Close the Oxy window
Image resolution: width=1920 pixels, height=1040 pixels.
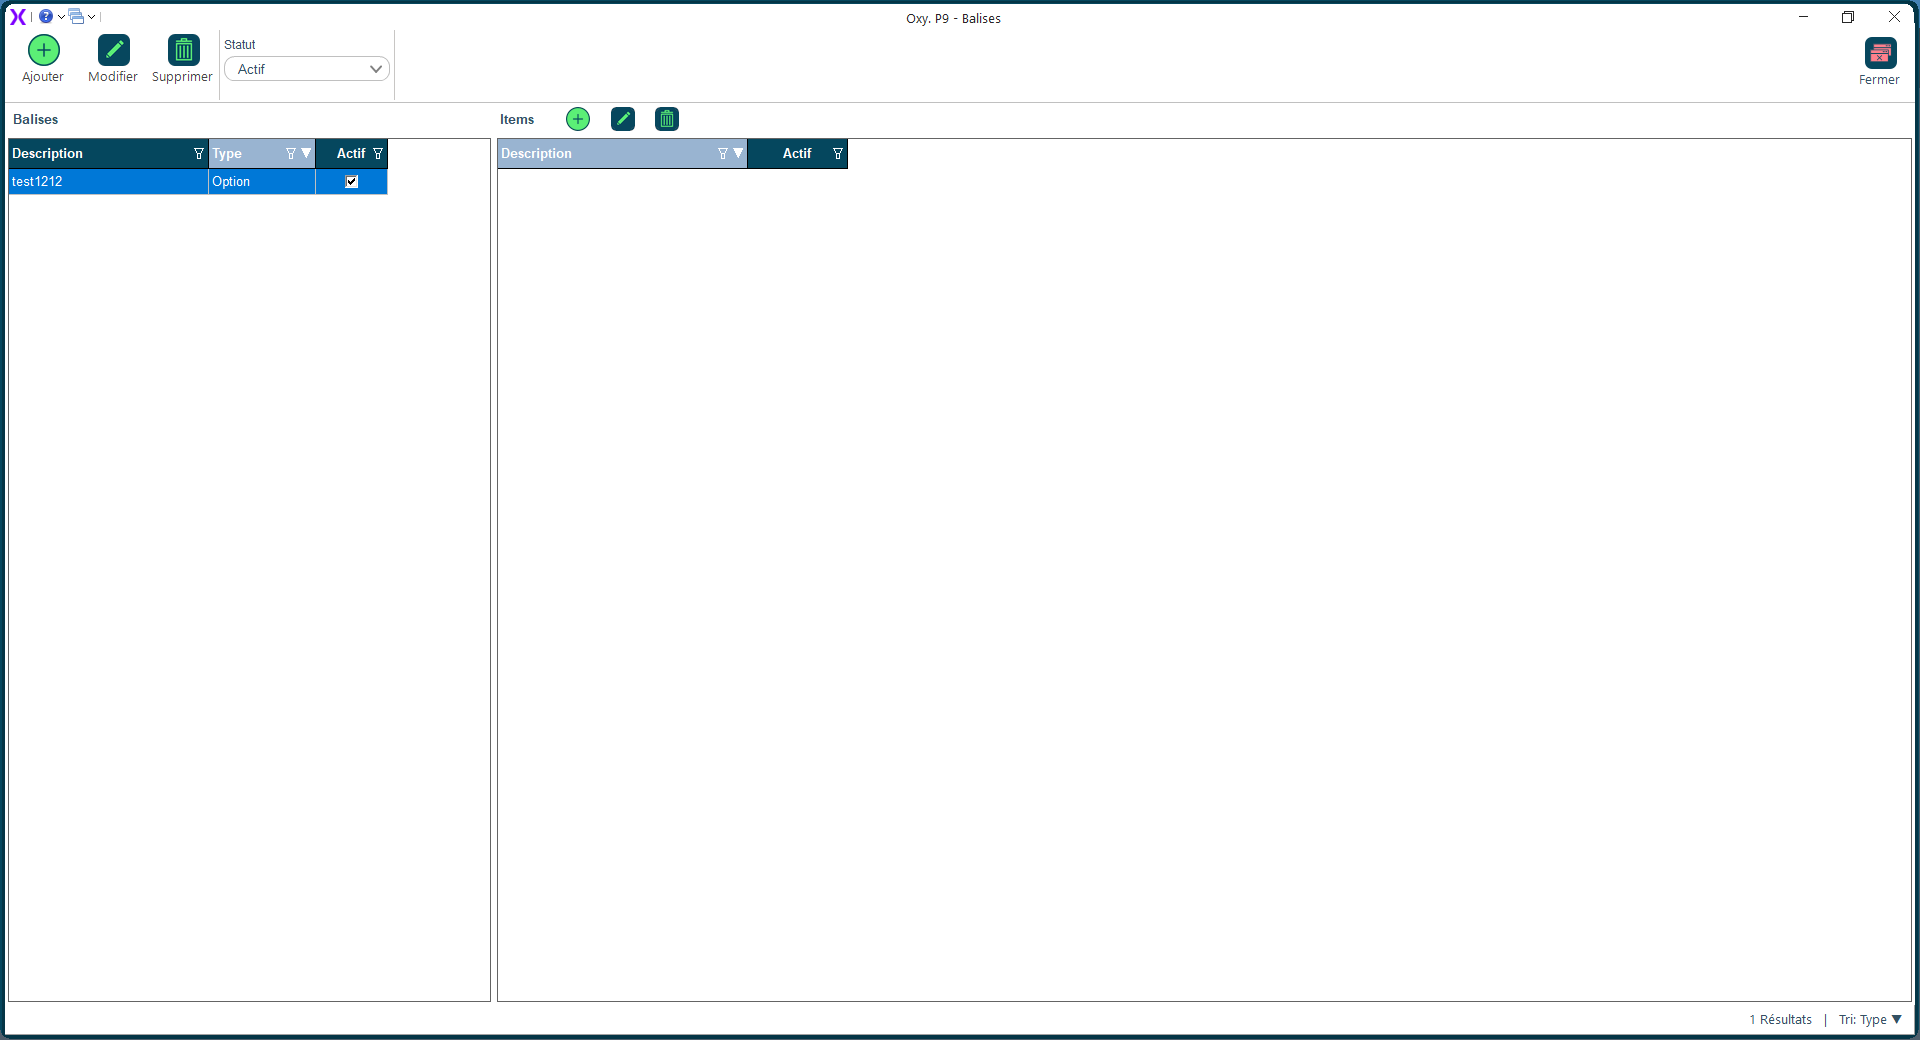1893,17
